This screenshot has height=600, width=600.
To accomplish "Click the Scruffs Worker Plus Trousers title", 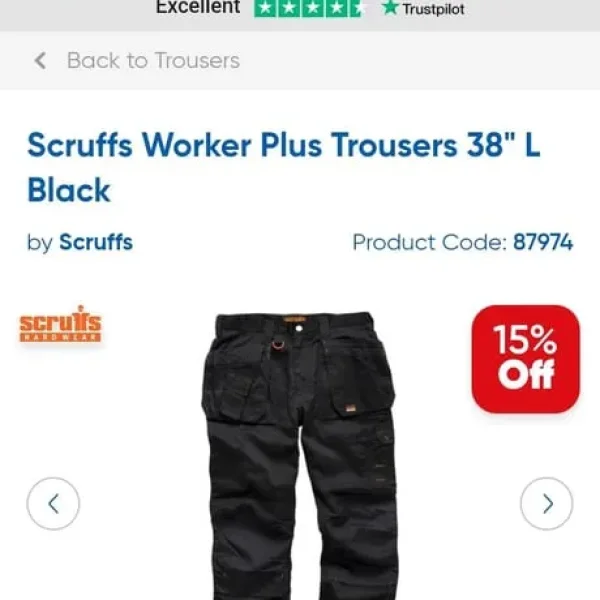I will pos(284,167).
